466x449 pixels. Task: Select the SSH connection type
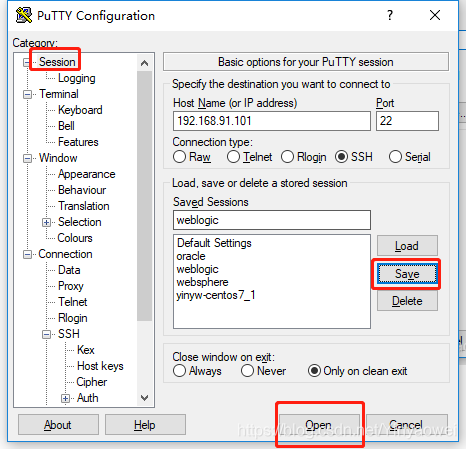[342, 157]
